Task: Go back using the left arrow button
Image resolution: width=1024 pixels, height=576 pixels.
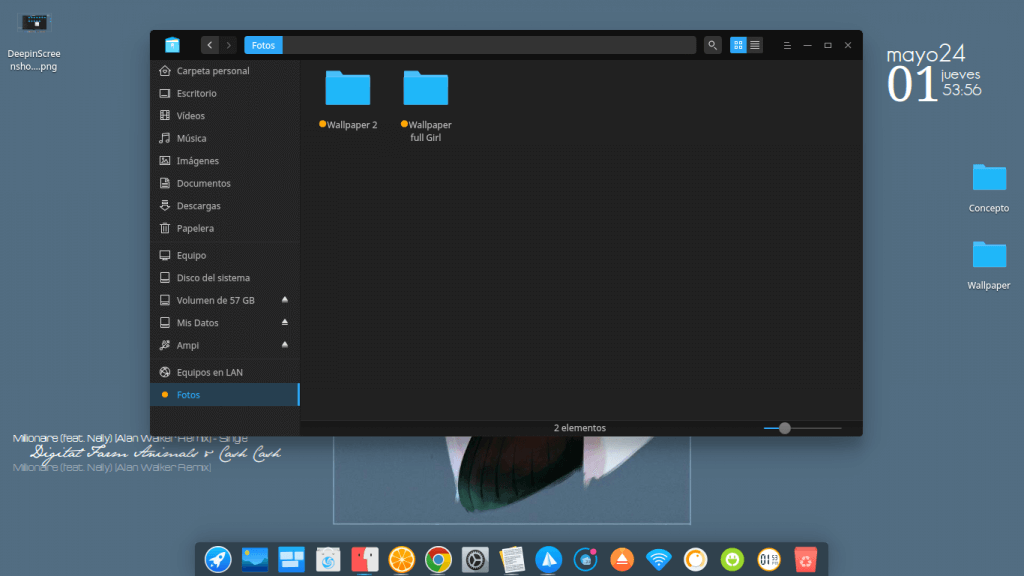Action: click(210, 45)
